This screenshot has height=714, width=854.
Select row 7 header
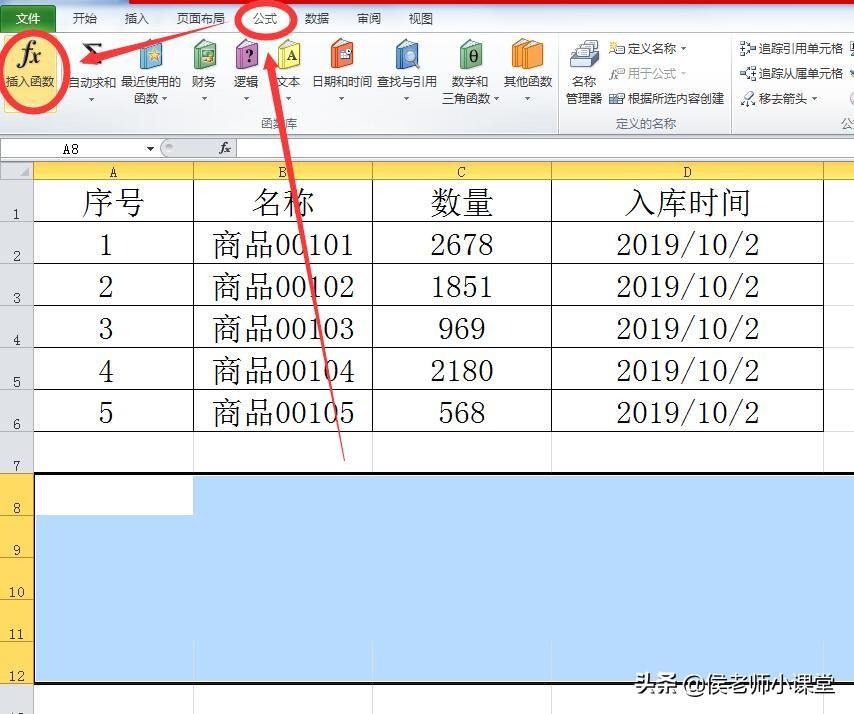17,453
